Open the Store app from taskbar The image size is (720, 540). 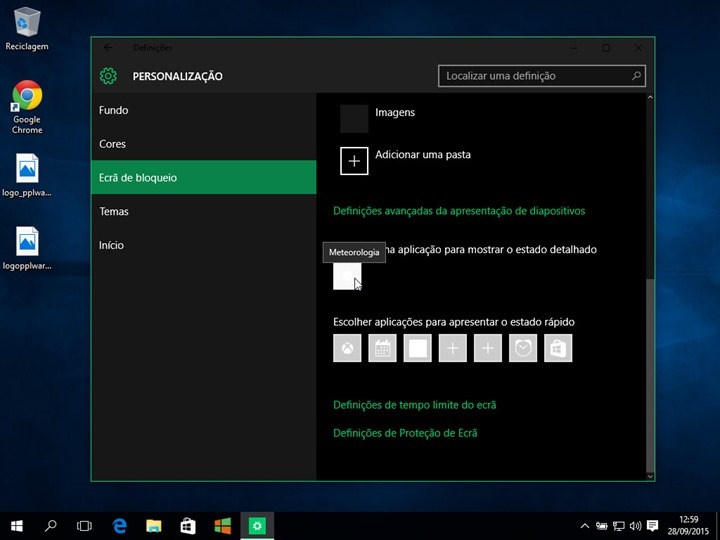pos(188,526)
